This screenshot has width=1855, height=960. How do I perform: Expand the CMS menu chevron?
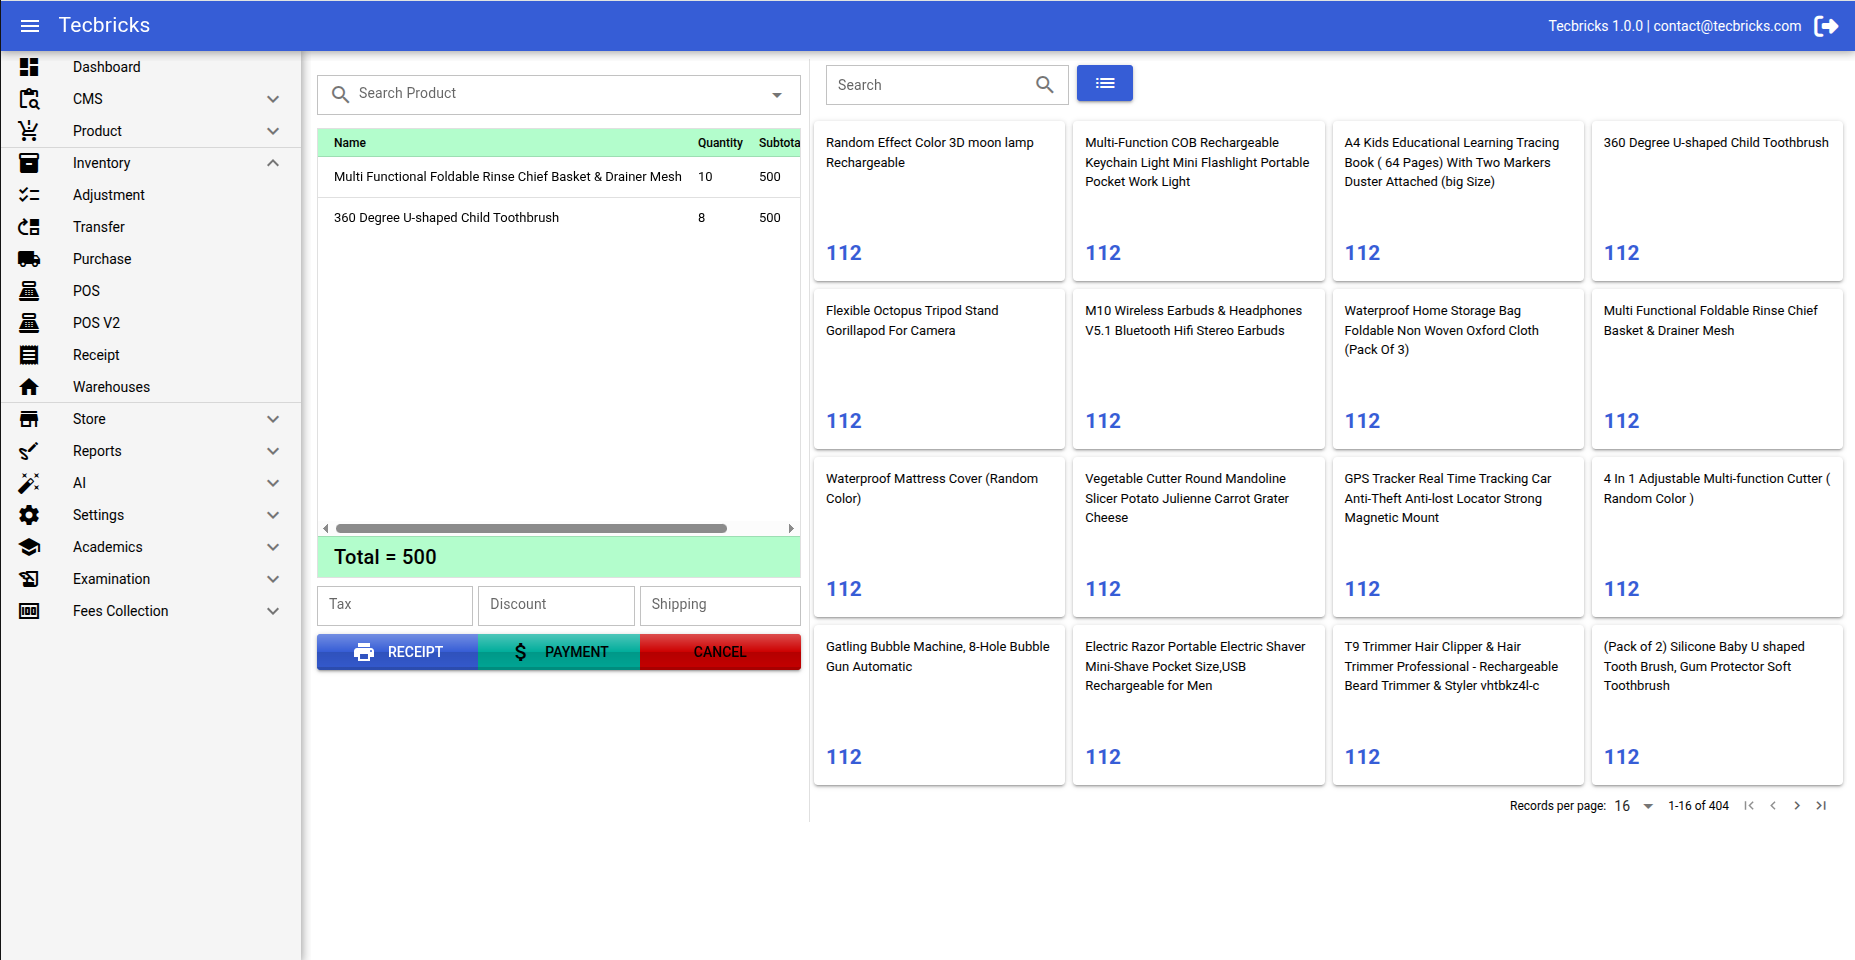273,99
